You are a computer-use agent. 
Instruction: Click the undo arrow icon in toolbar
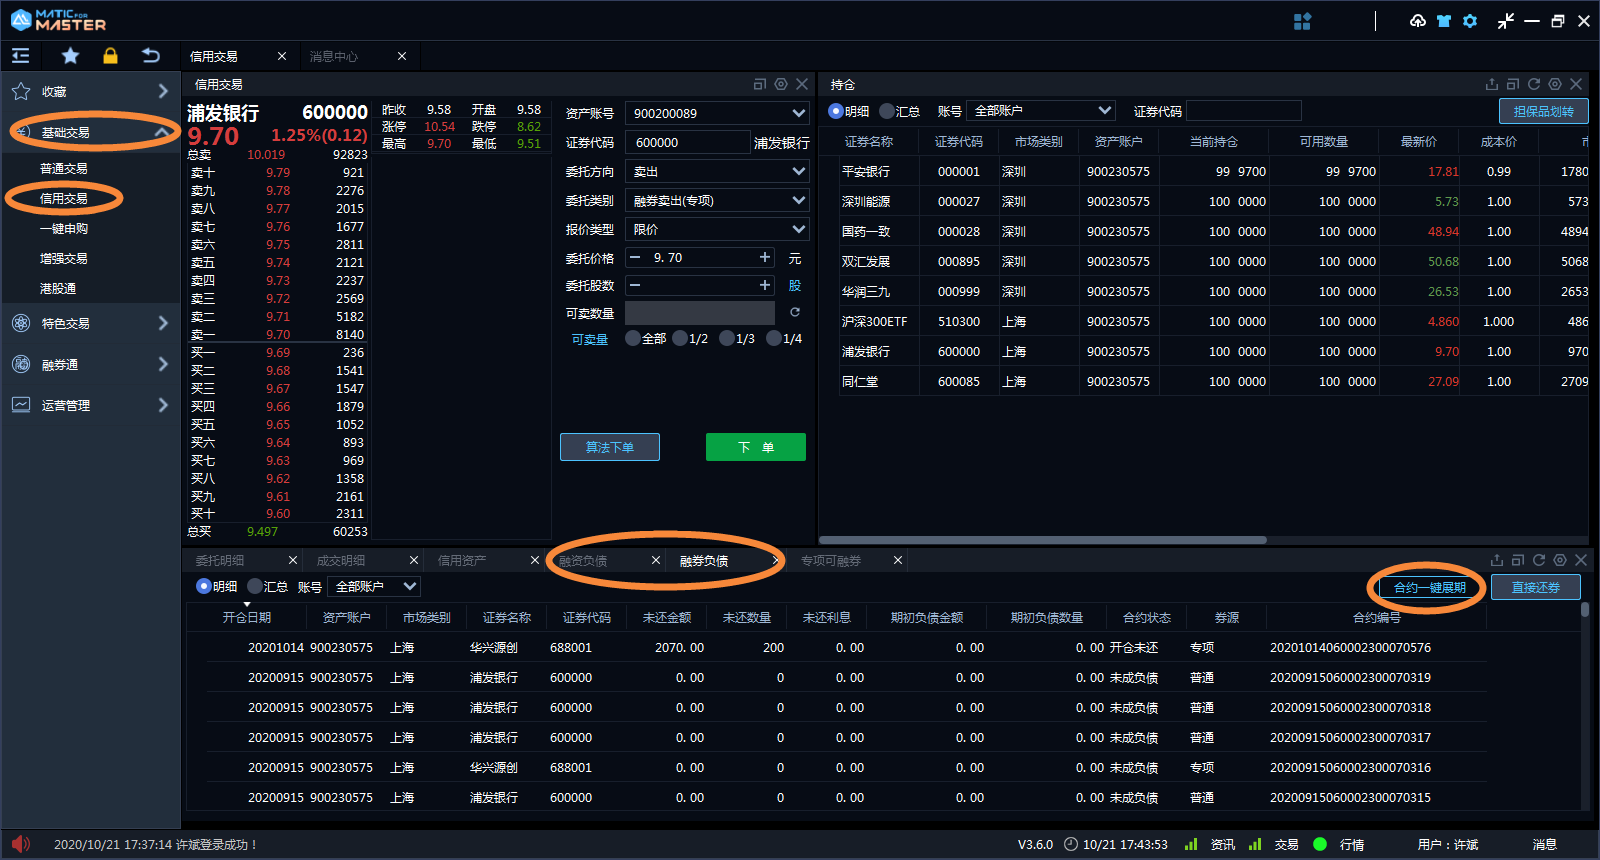coord(151,56)
